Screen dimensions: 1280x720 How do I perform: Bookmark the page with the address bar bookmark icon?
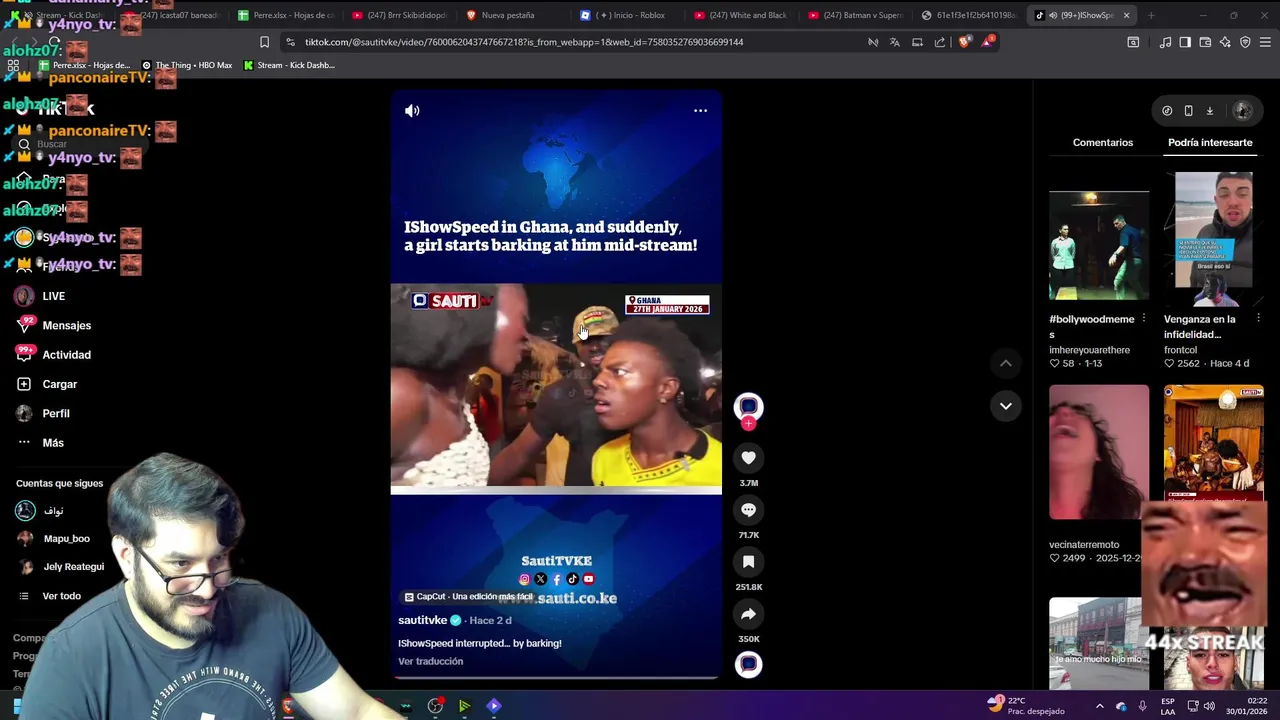pos(264,42)
